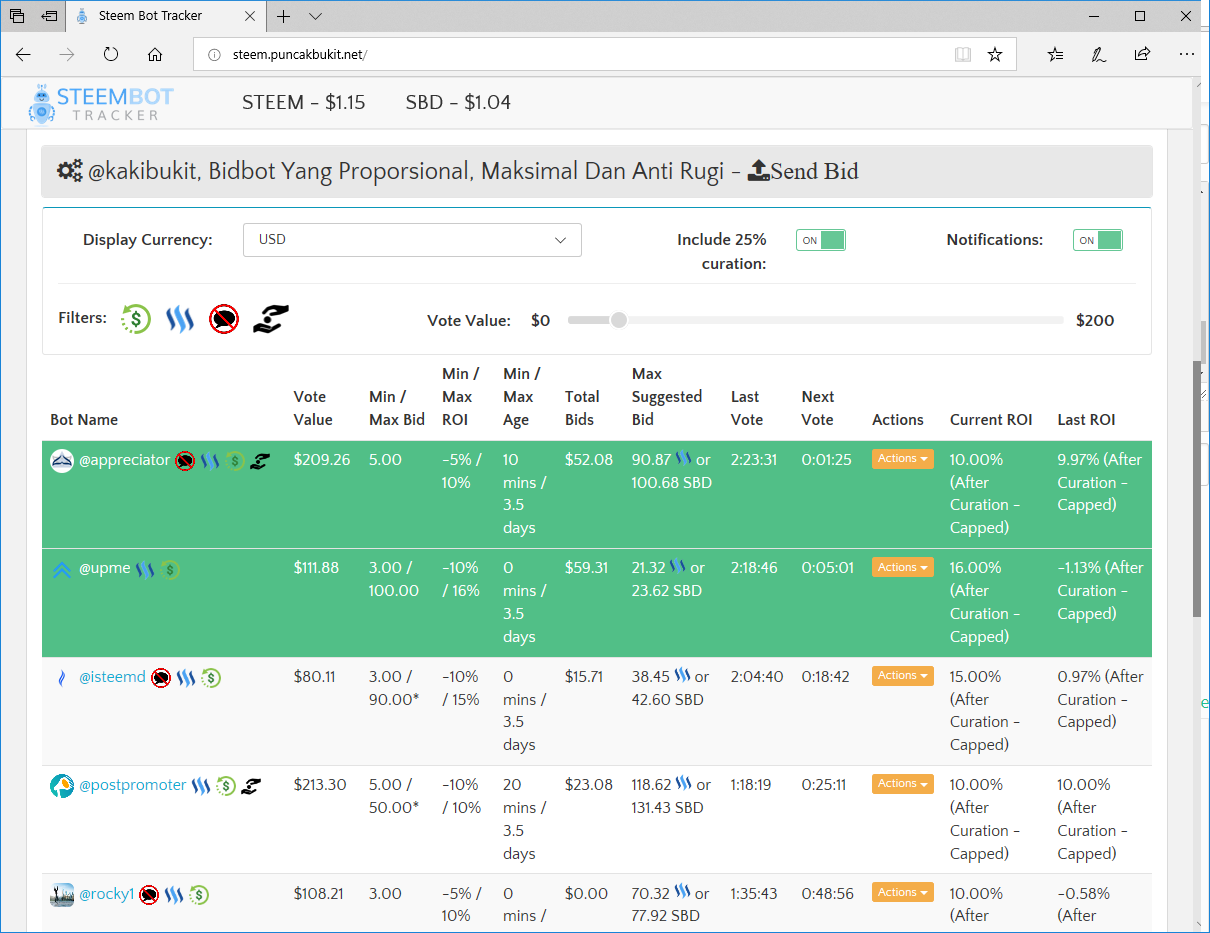The image size is (1210, 933).
Task: Open a new browser tab
Action: coord(283,16)
